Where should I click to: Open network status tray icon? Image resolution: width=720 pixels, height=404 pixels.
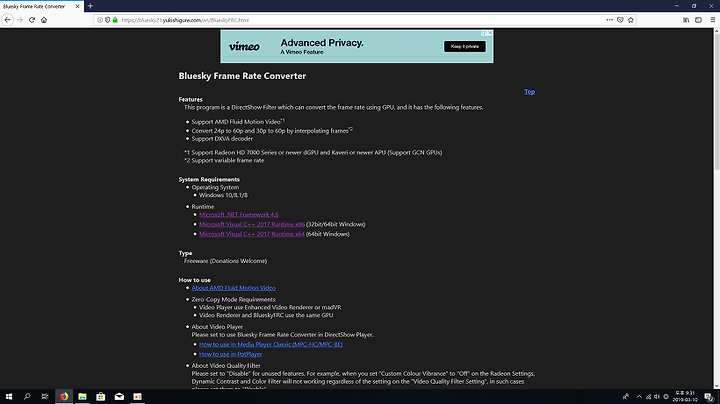[x=648, y=397]
